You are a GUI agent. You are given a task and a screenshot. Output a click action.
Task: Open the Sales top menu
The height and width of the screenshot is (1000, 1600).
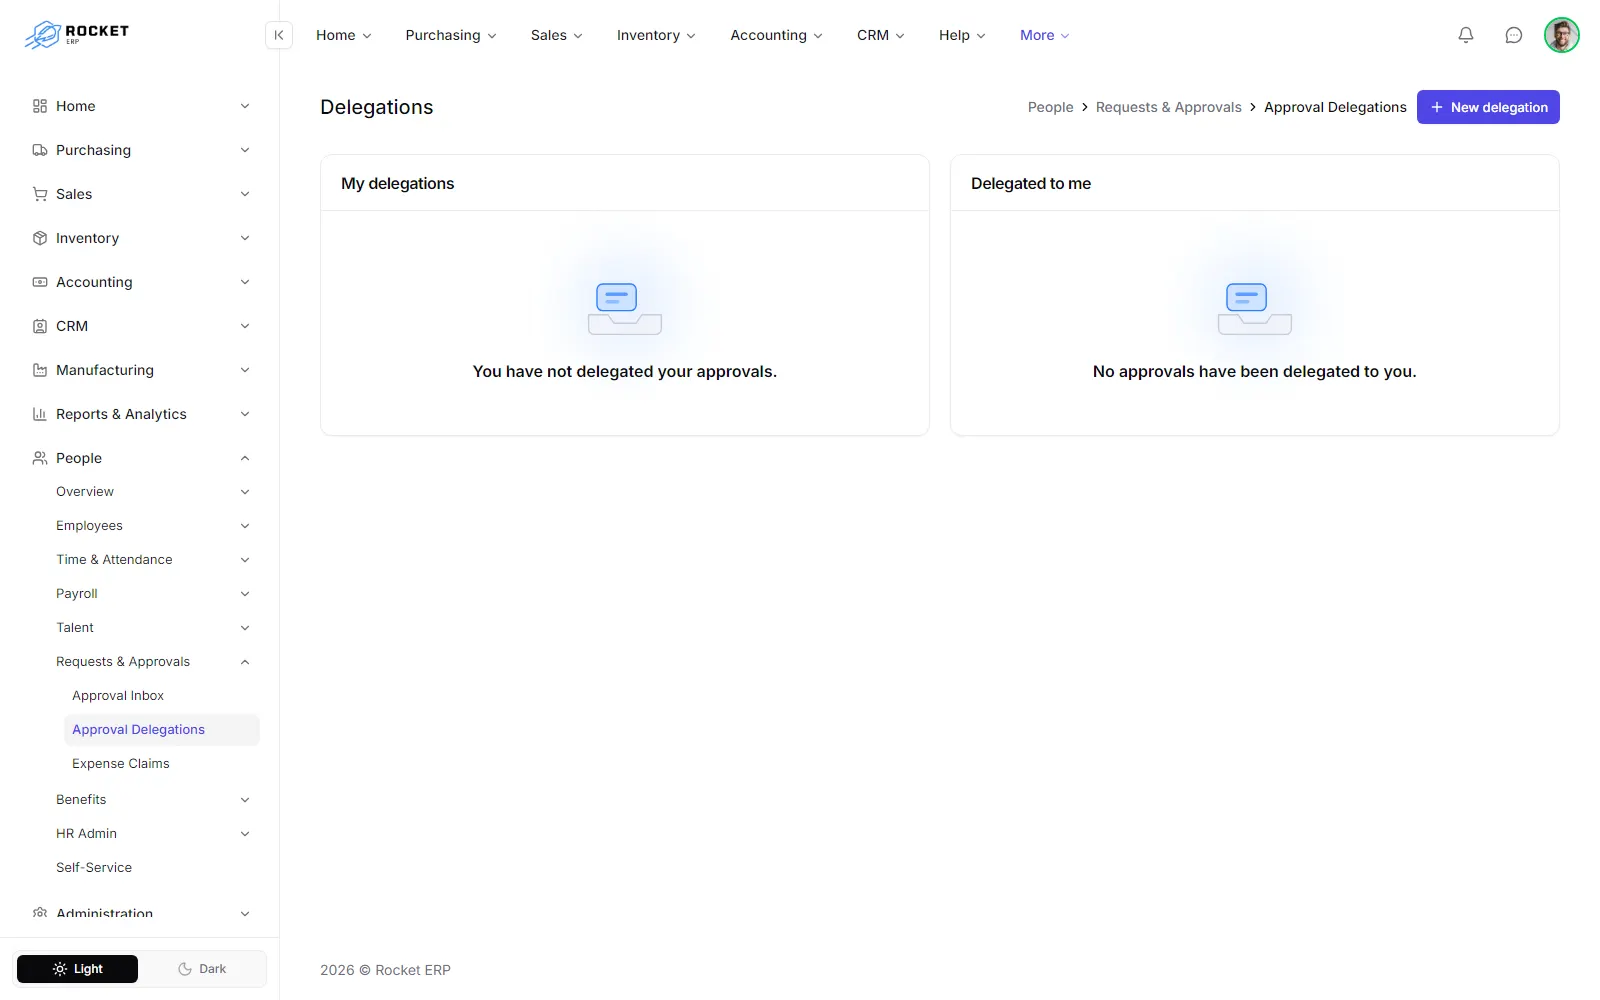pos(557,35)
